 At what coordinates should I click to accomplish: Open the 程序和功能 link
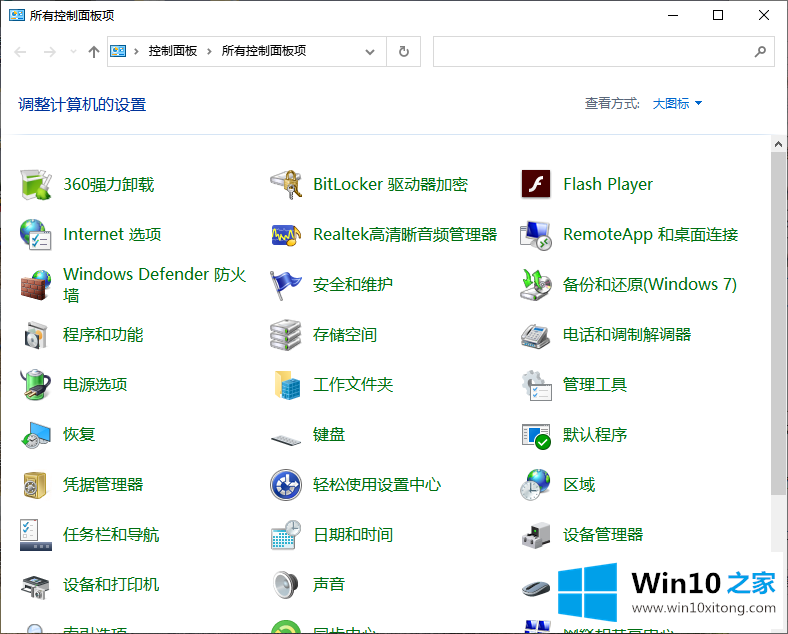coord(103,335)
